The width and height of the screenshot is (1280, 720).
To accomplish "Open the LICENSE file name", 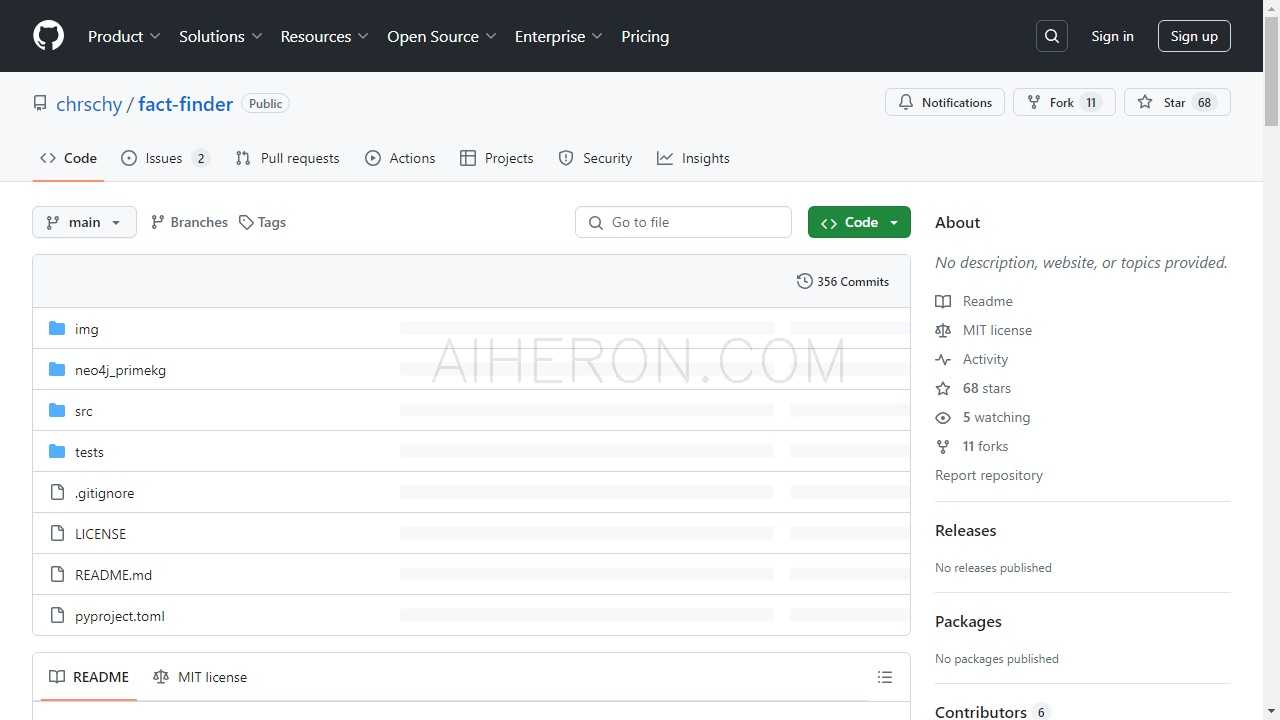I will tap(100, 534).
